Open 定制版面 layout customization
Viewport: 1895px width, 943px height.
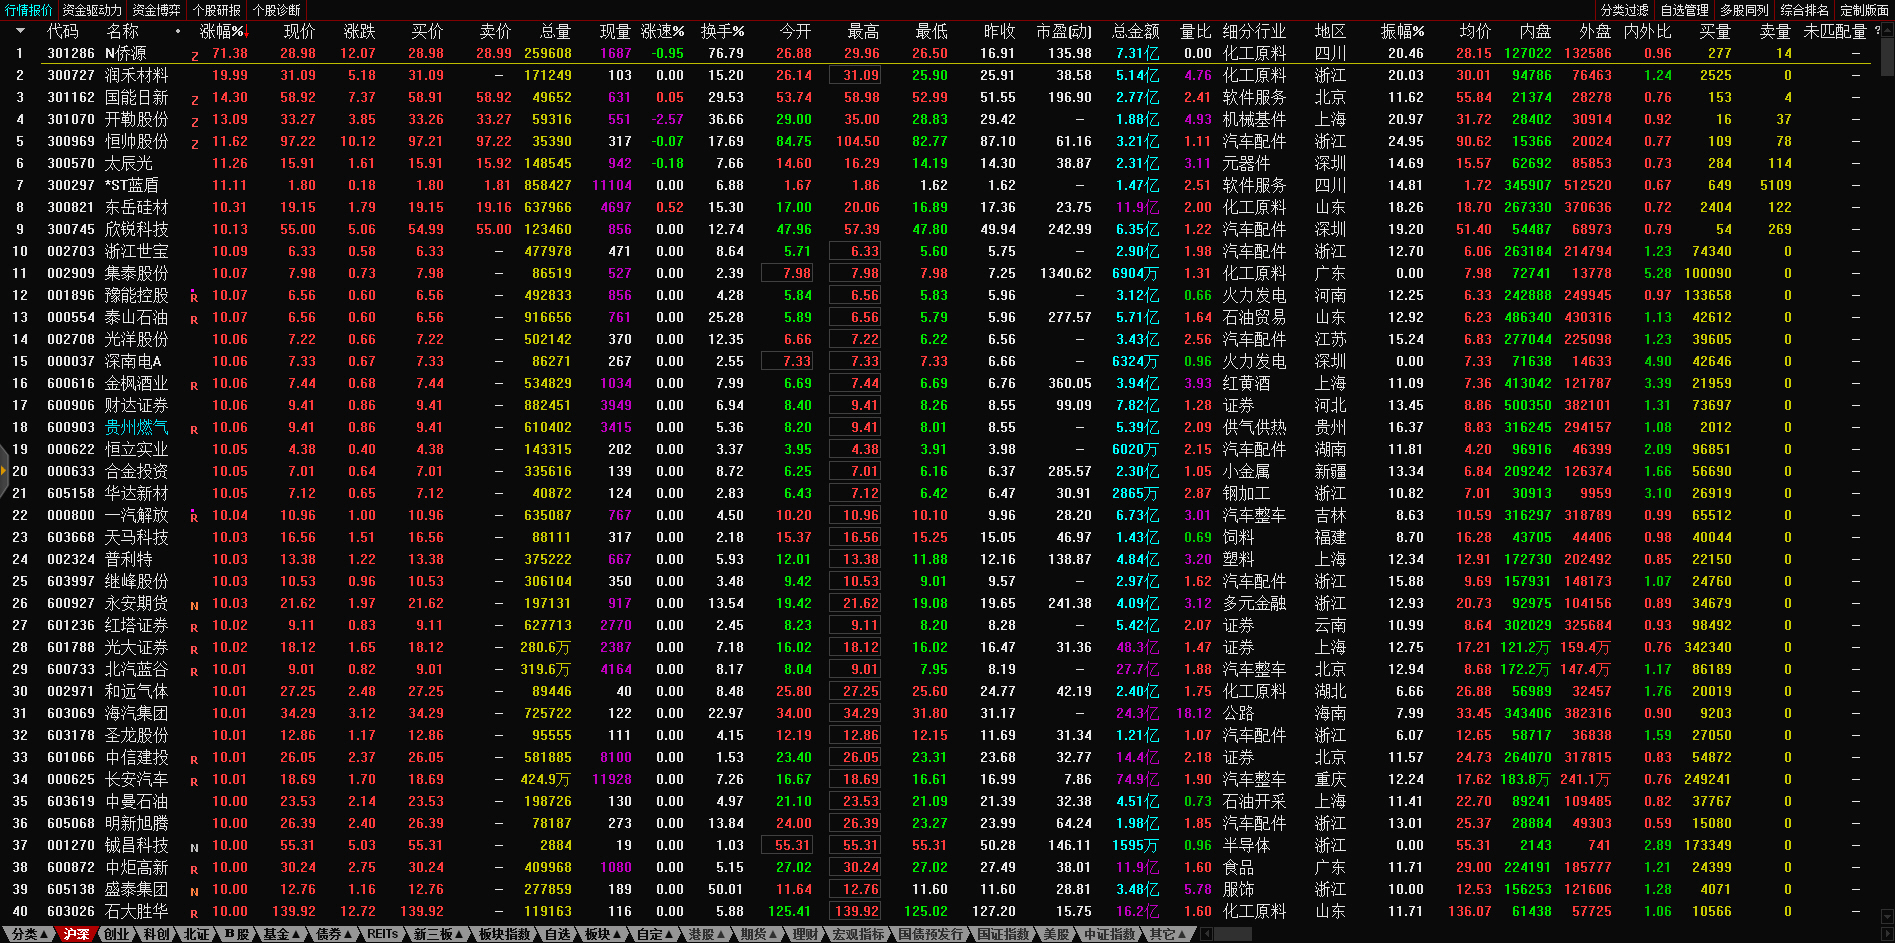1864,10
